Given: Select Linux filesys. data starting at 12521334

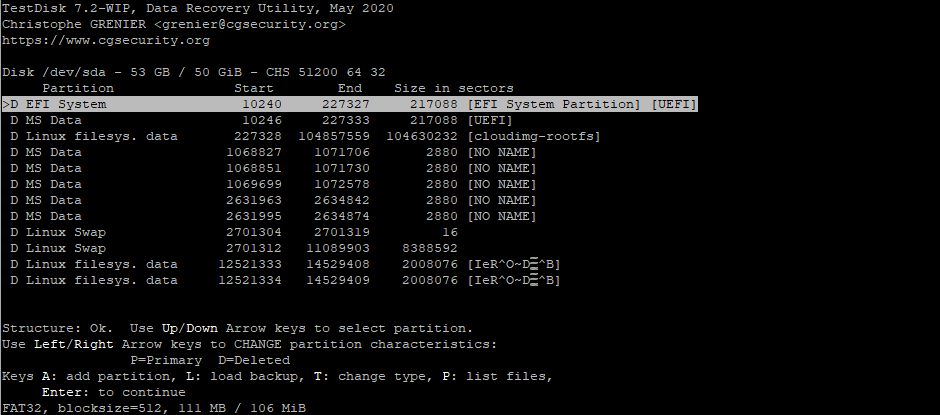Looking at the screenshot, I should (285, 280).
